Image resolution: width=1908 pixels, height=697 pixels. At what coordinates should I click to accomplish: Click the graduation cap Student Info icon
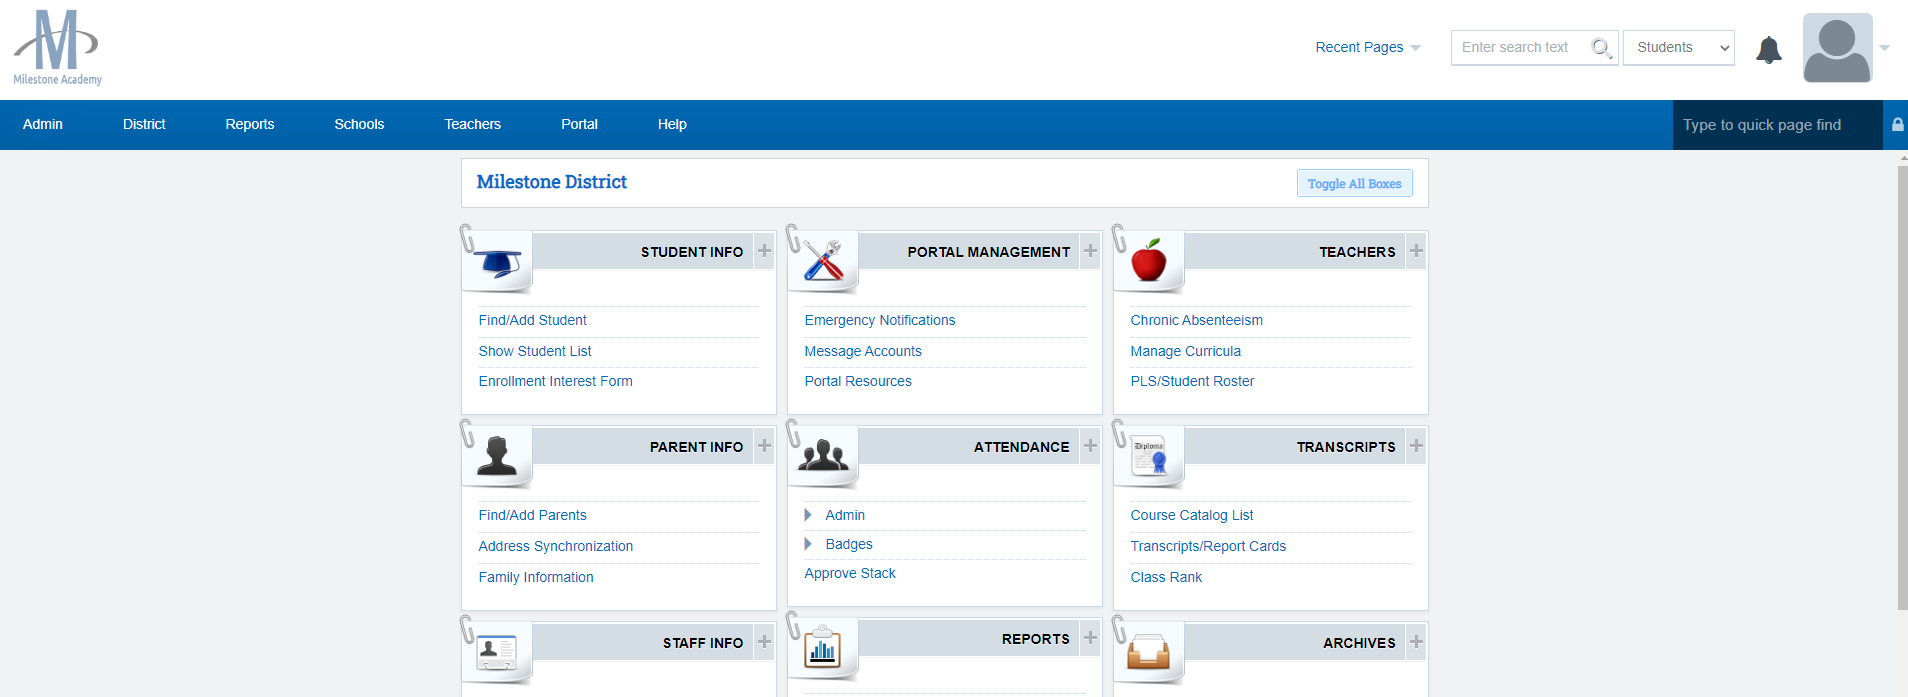[500, 263]
